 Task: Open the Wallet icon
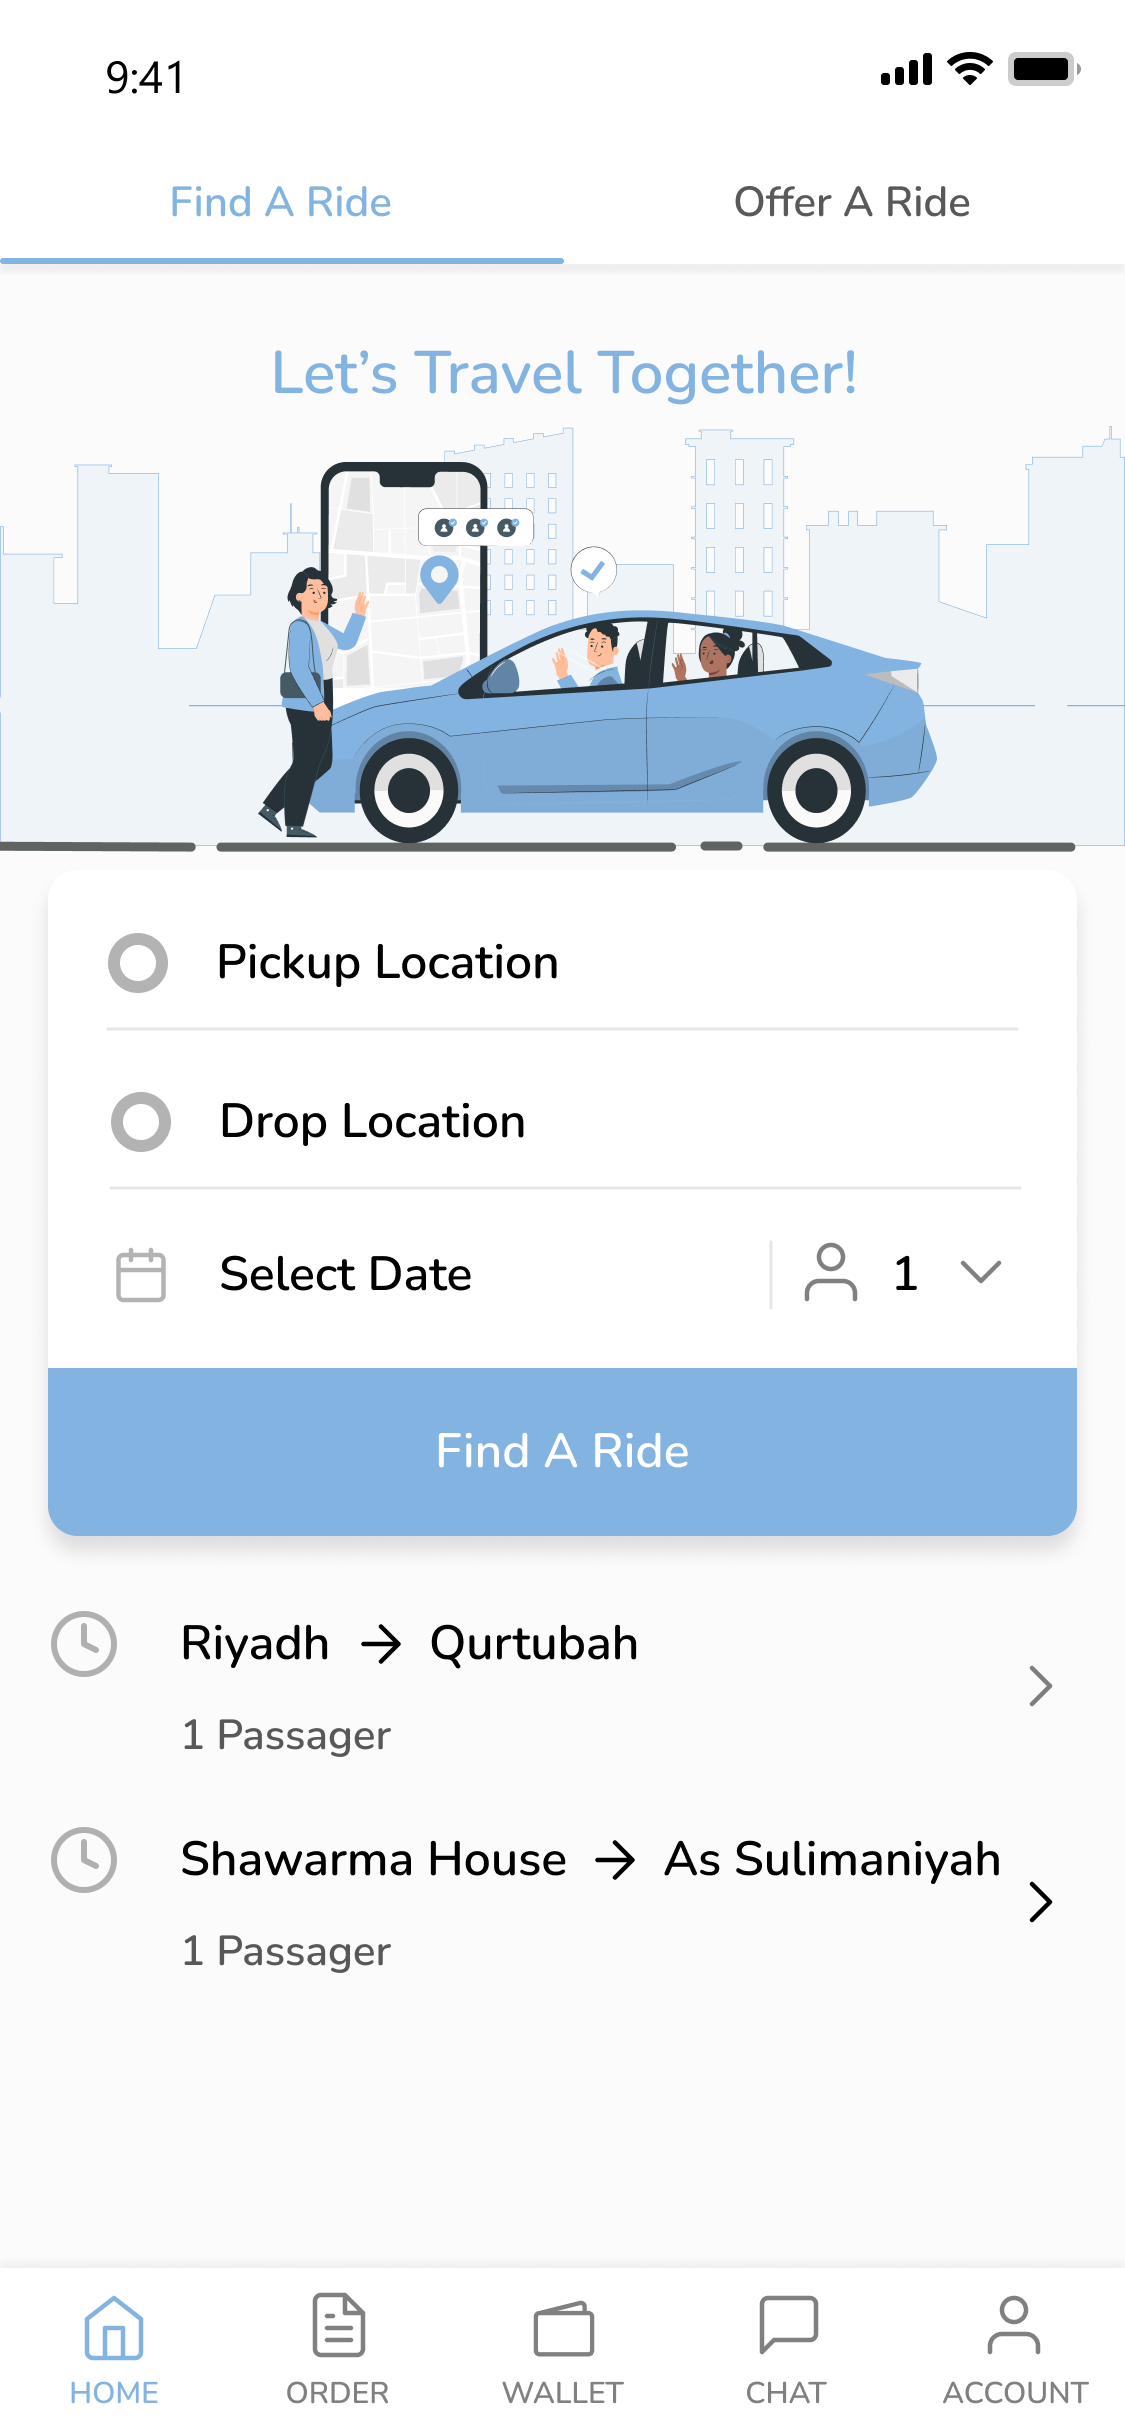click(563, 2328)
